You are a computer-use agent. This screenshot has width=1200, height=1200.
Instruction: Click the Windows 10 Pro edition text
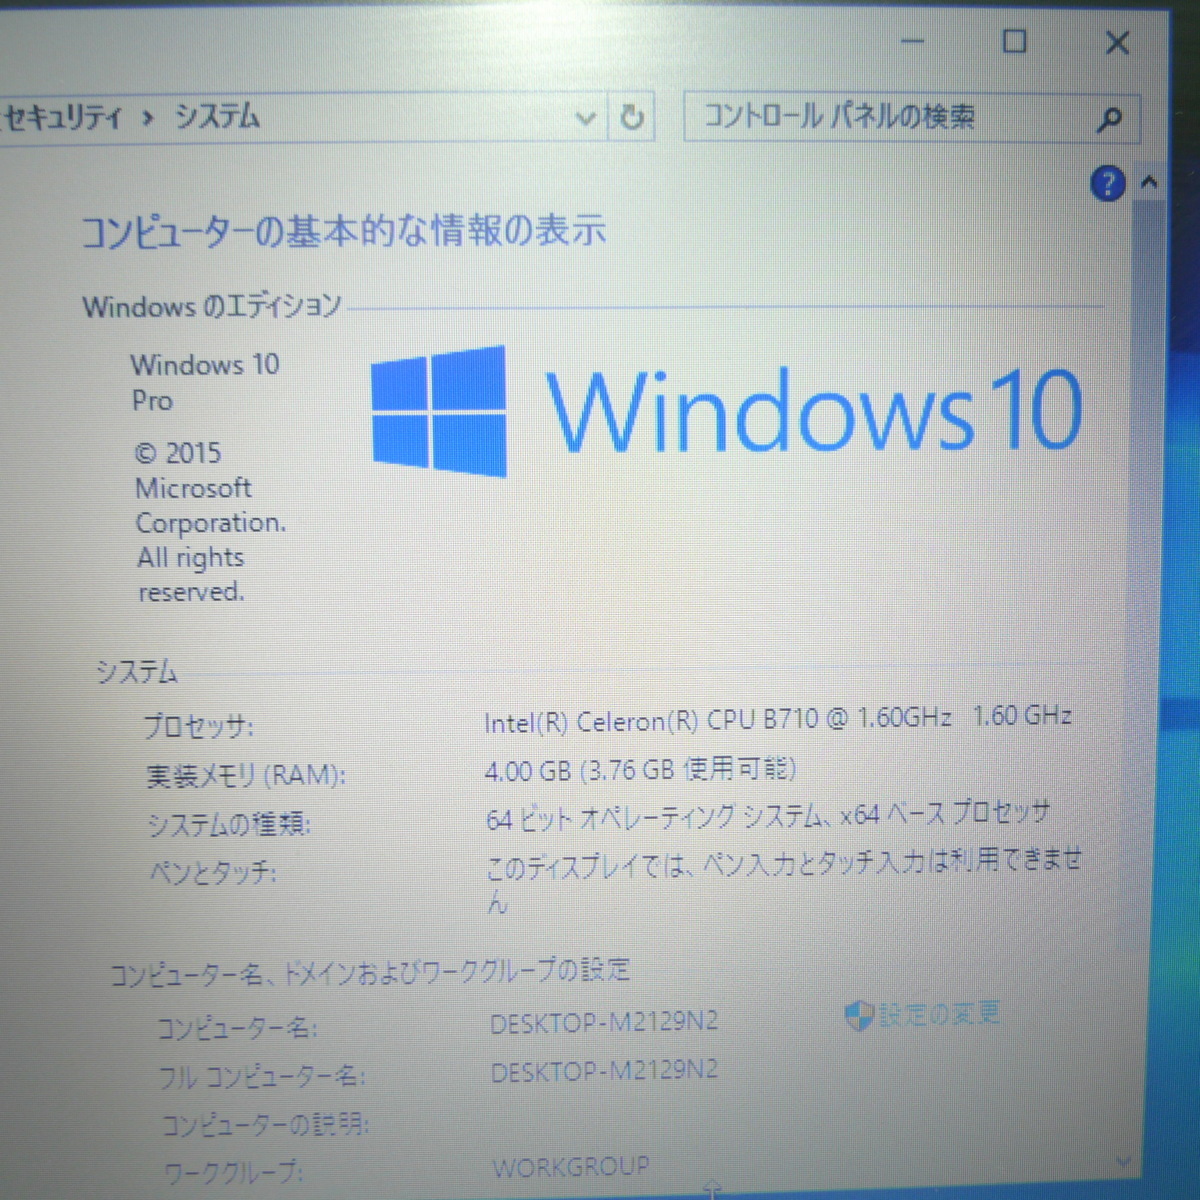205,382
